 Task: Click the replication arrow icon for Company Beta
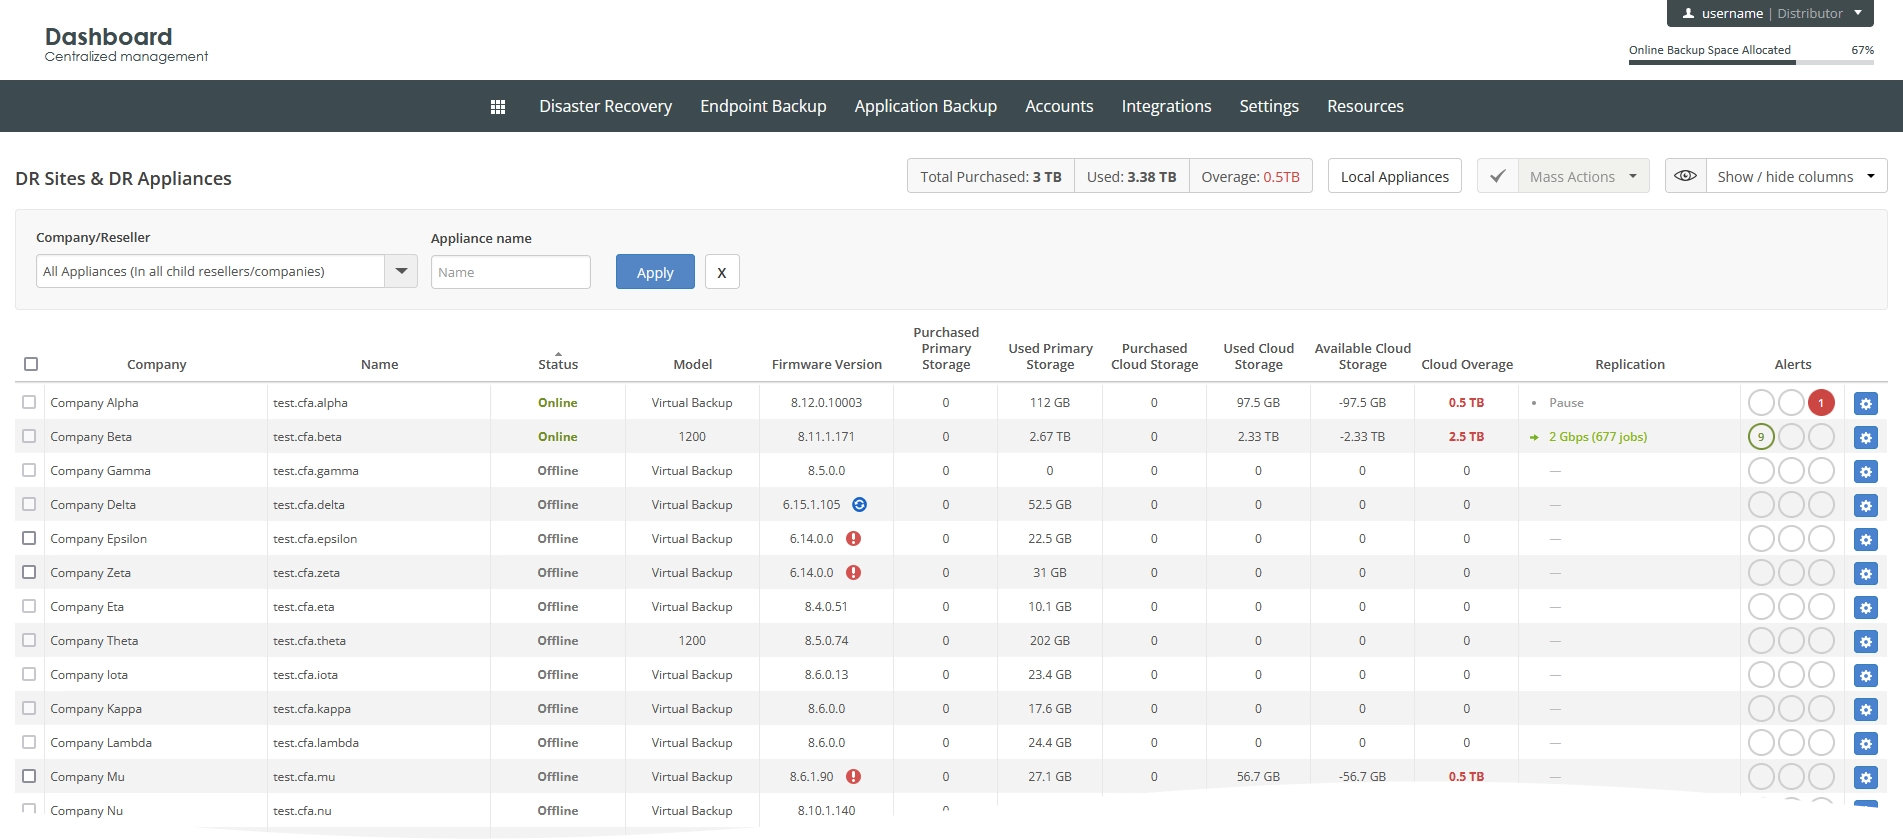point(1534,437)
